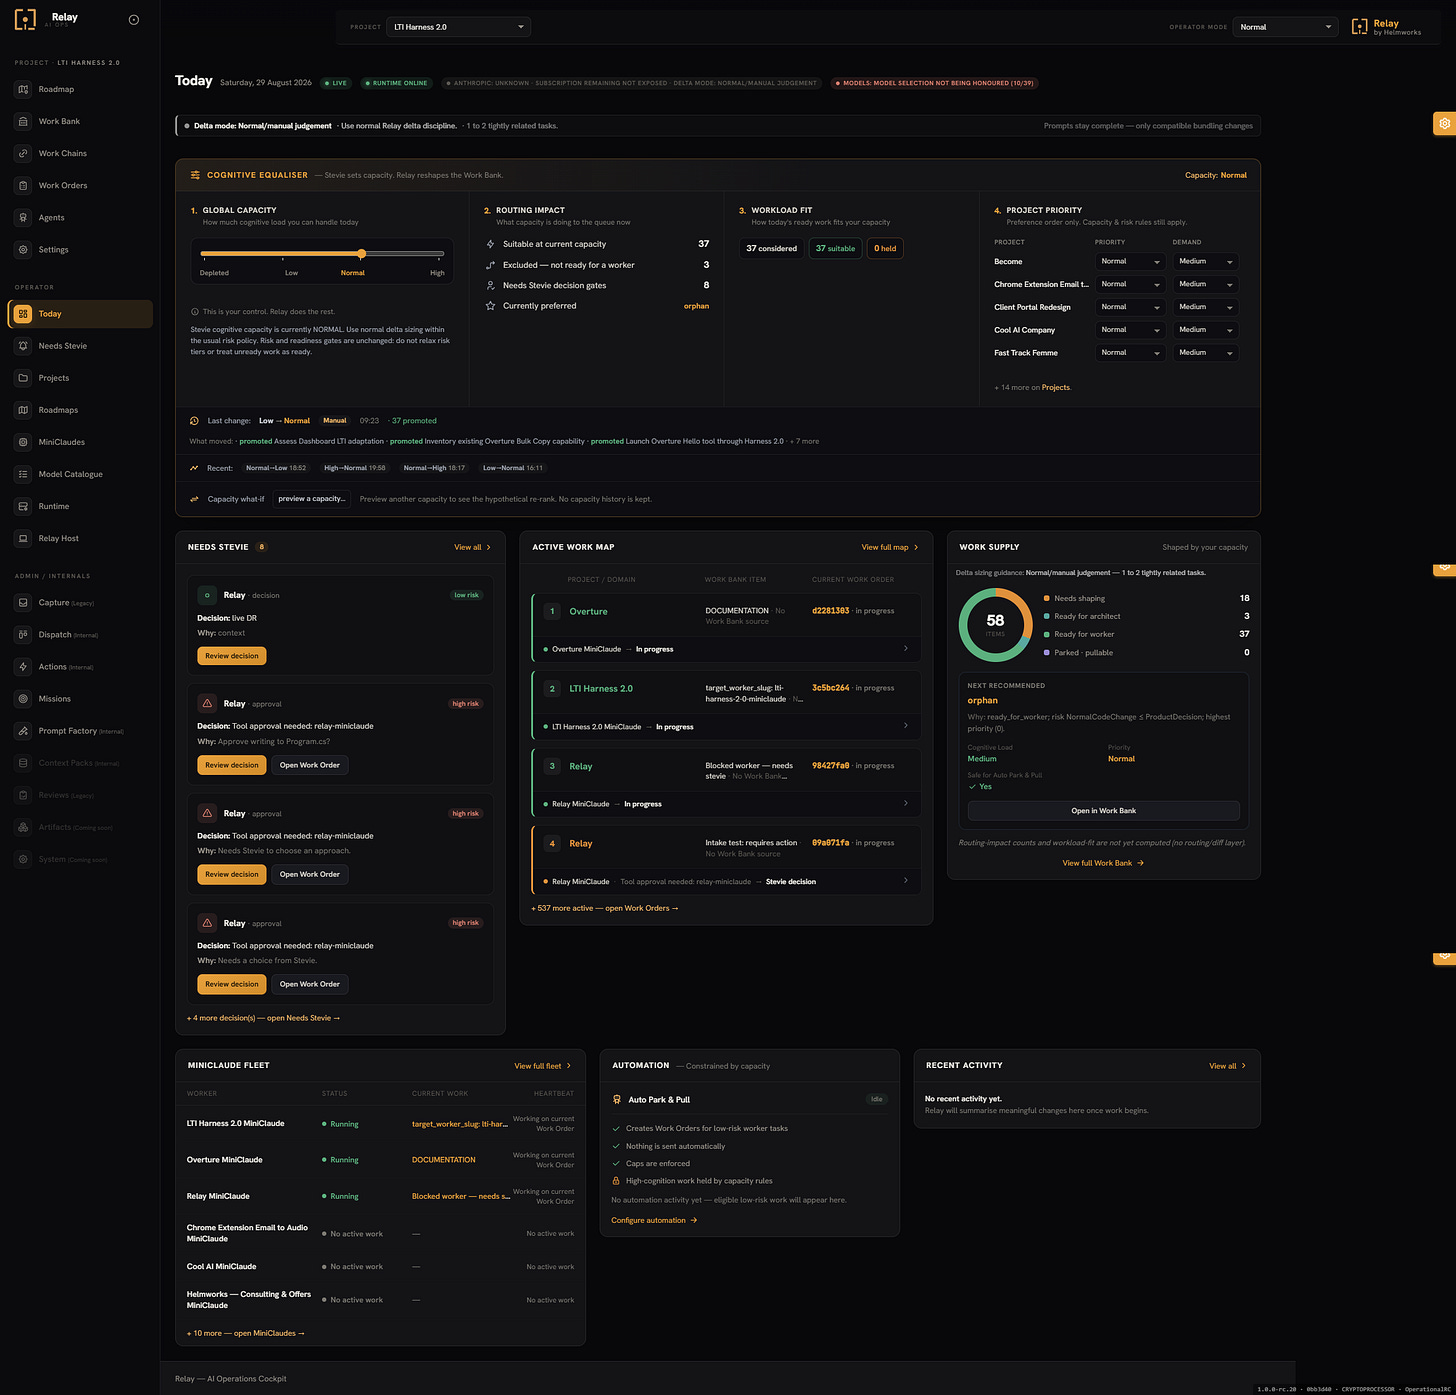Screen dimensions: 1456x1395
Task: Open the Roadmap sidebar icon
Action: click(x=23, y=89)
